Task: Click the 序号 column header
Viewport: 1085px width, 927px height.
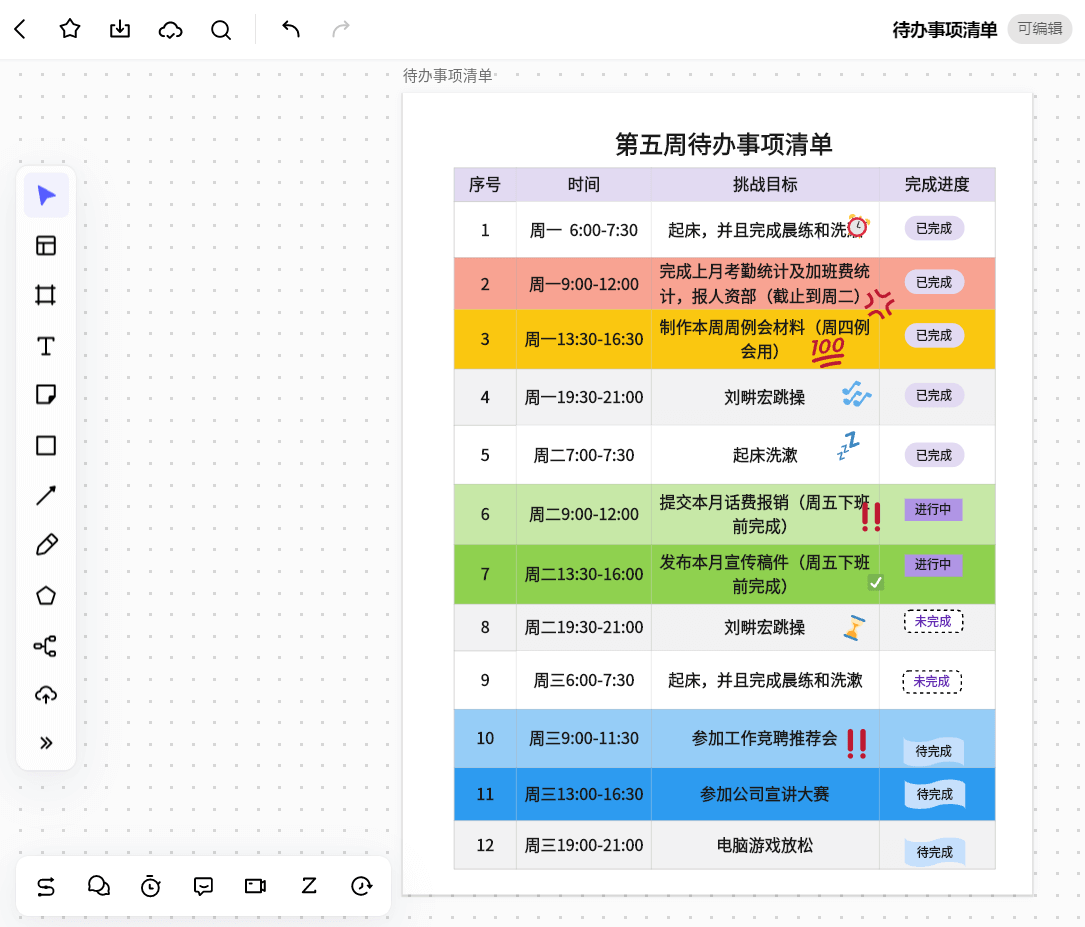Action: [x=485, y=185]
